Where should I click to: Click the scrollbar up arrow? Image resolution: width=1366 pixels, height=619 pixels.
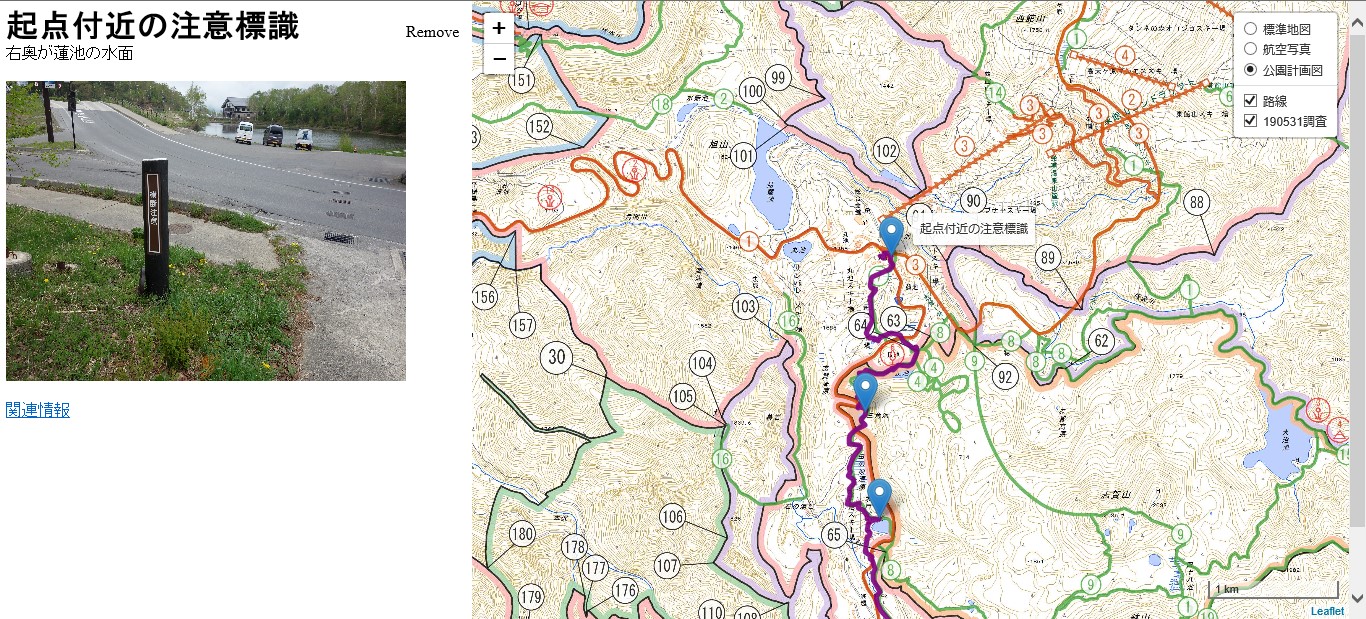[1357, 10]
